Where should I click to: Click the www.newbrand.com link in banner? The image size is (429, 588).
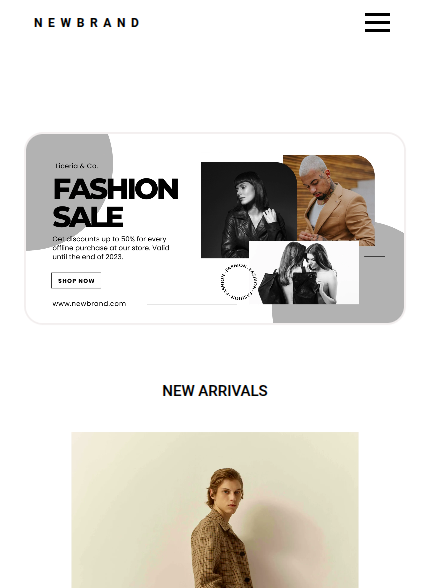[89, 303]
